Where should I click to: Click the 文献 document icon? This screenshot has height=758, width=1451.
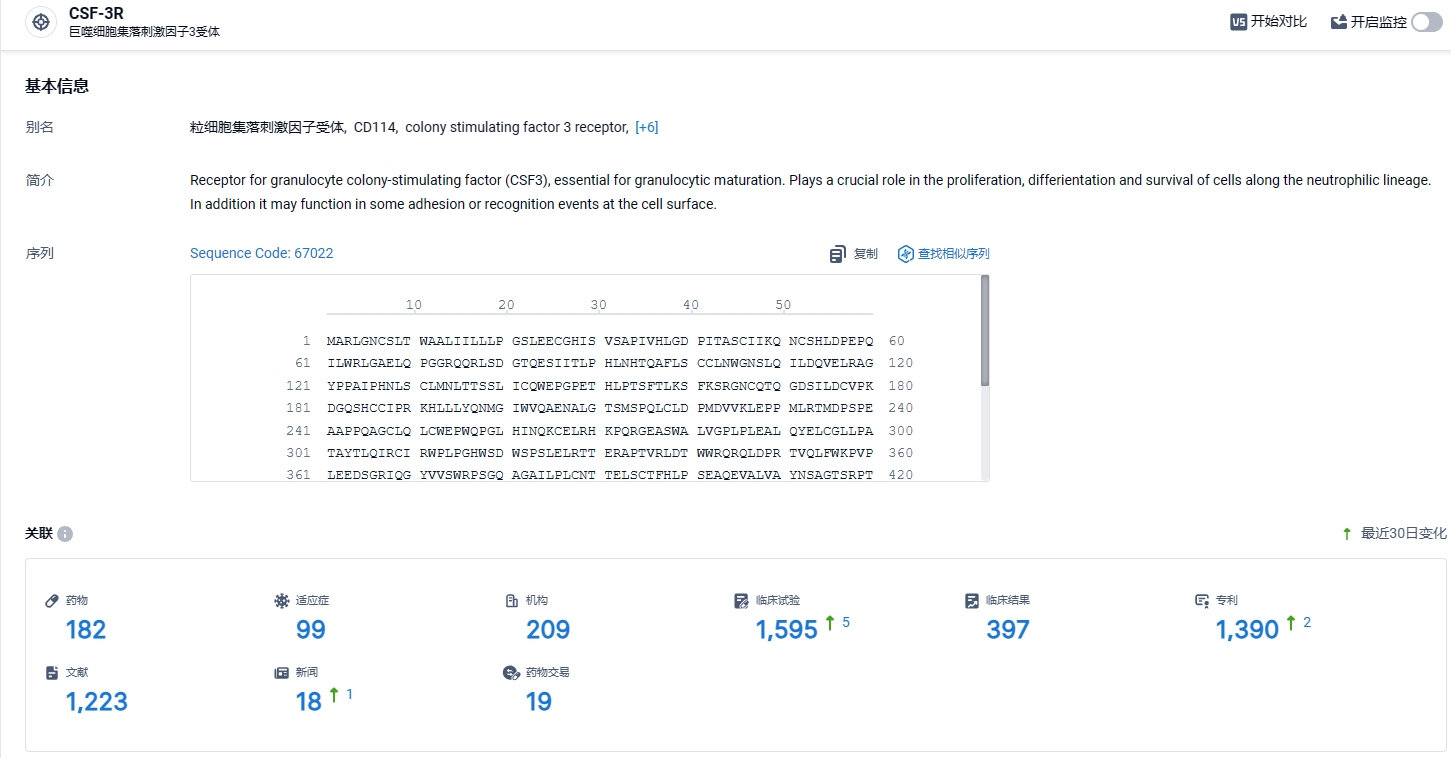pos(52,673)
